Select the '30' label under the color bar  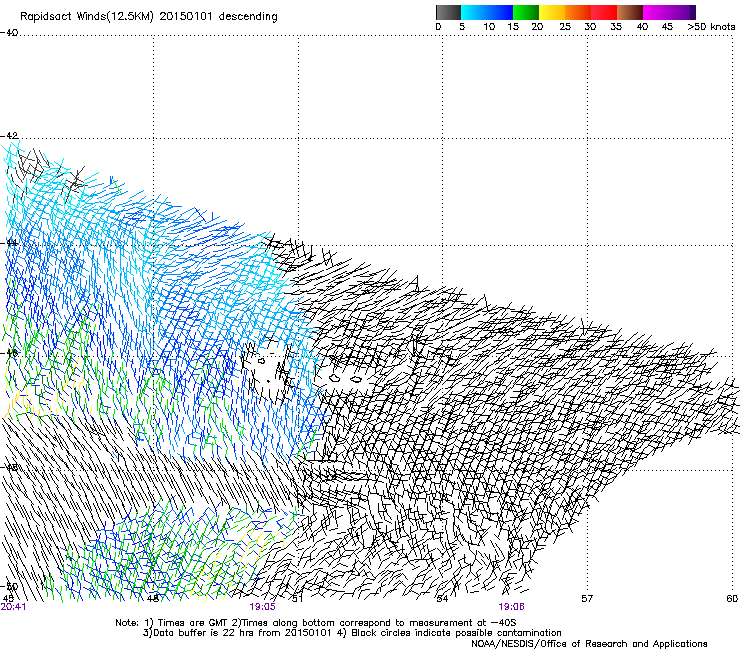590,27
